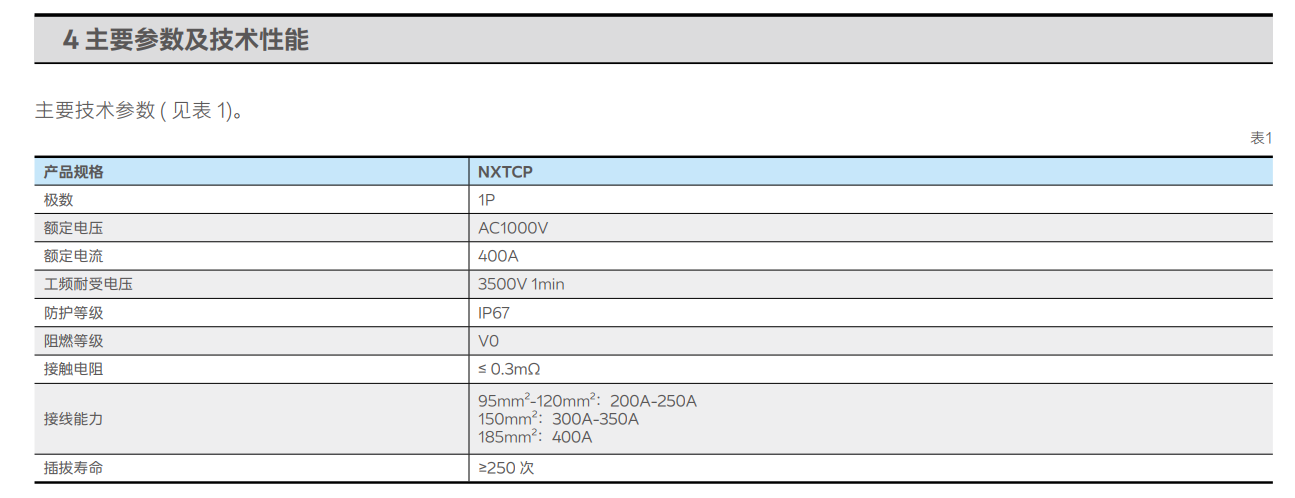Click the 极数 row label
1295x498 pixels.
coord(58,200)
